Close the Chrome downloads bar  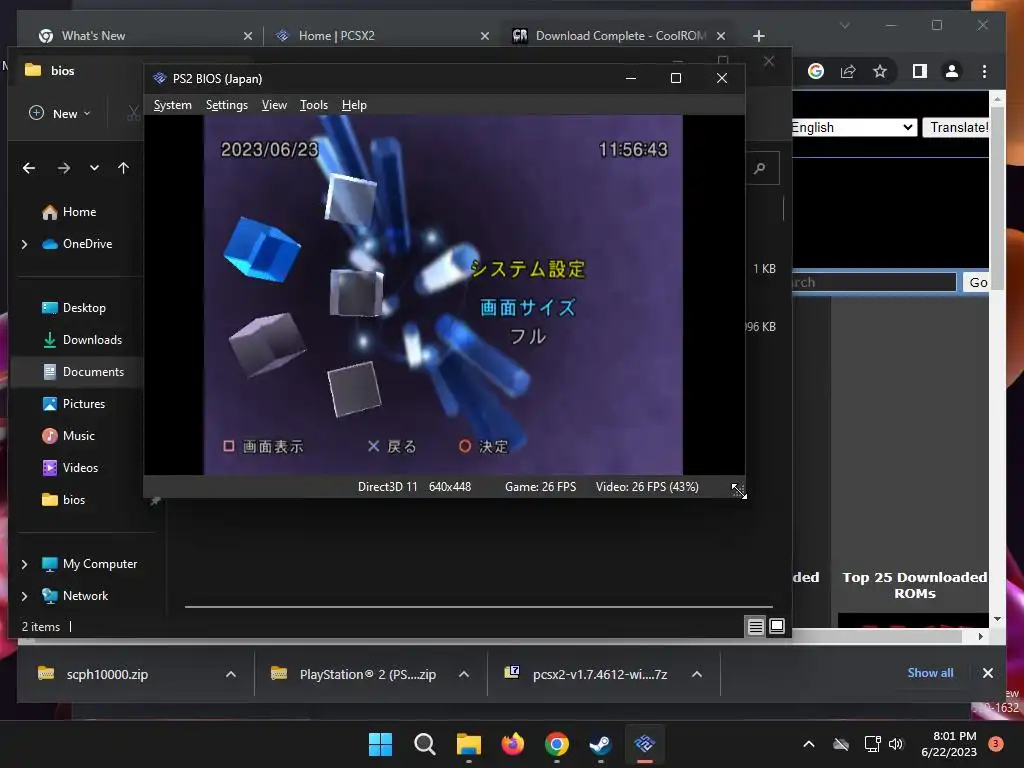tap(987, 673)
